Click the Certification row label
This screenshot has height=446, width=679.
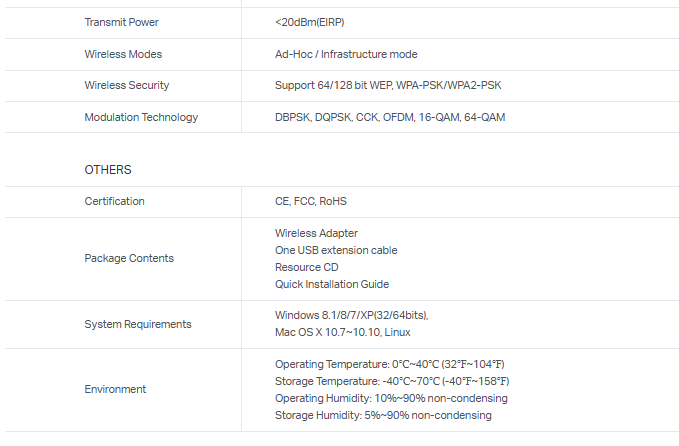tap(114, 201)
